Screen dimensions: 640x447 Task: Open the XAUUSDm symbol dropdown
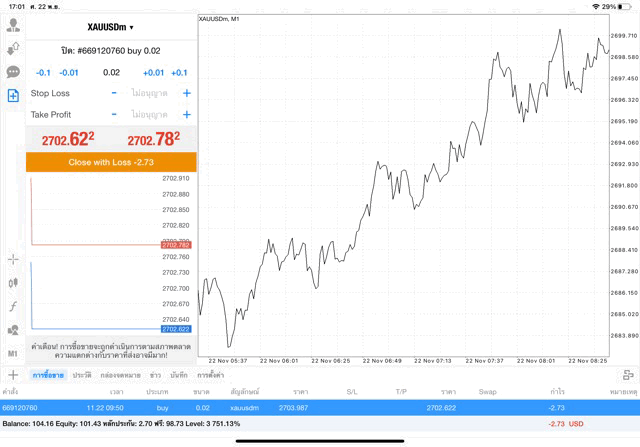coord(110,27)
